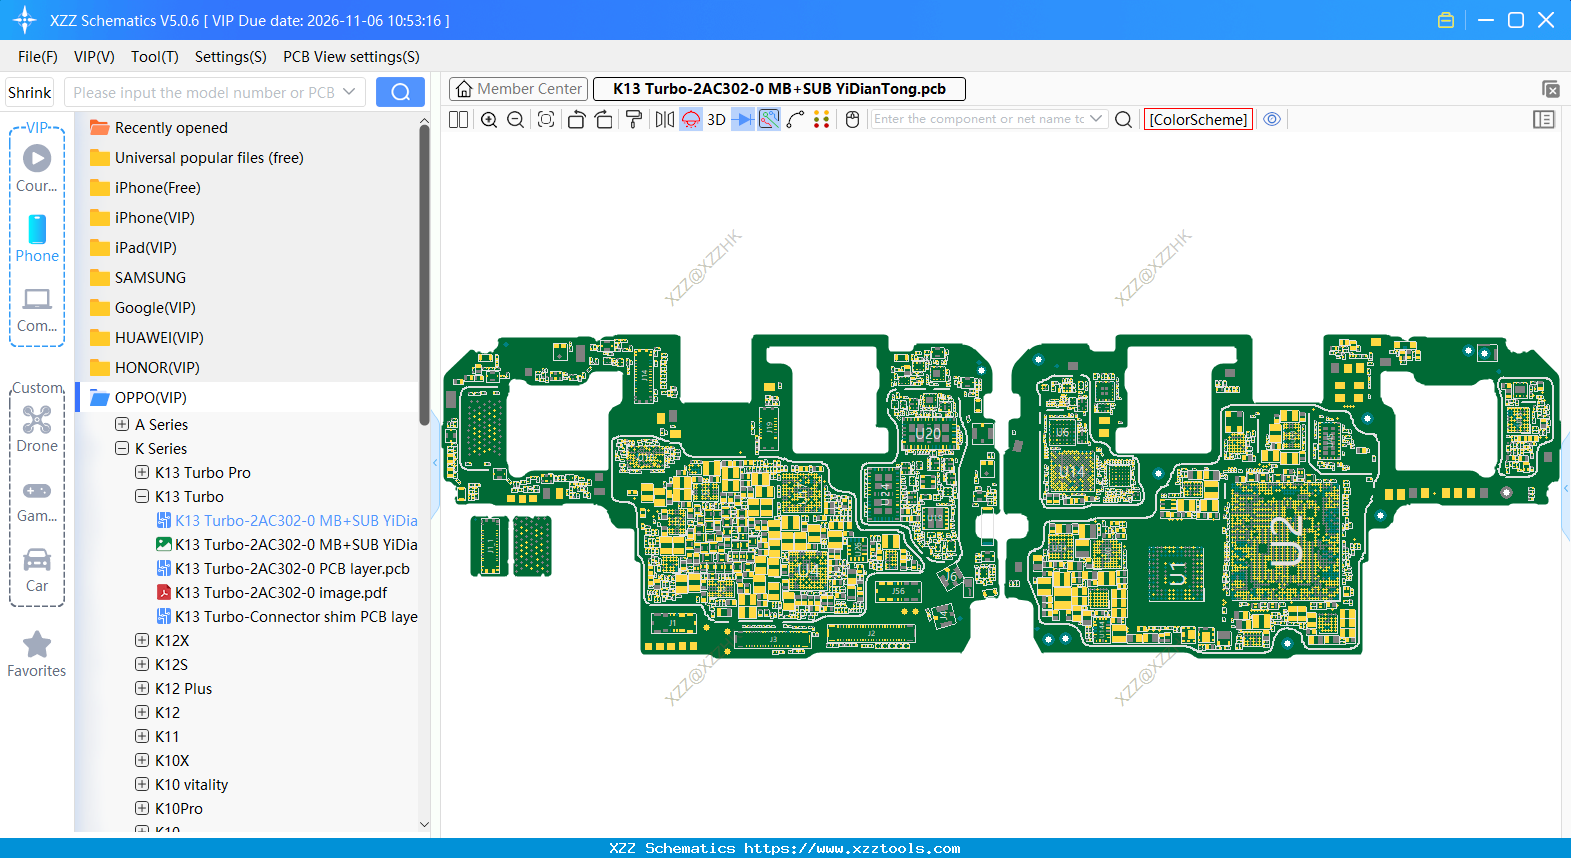Click the large U2 chip on the board
The image size is (1571, 858).
pos(1286,541)
